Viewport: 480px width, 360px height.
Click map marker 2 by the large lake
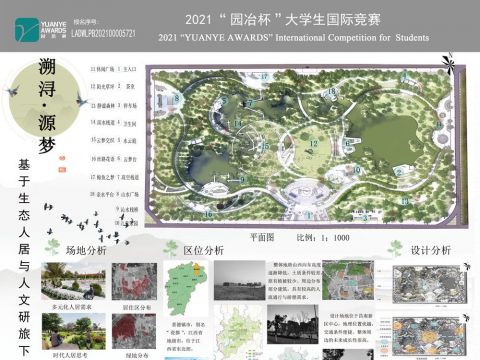(x=399, y=172)
